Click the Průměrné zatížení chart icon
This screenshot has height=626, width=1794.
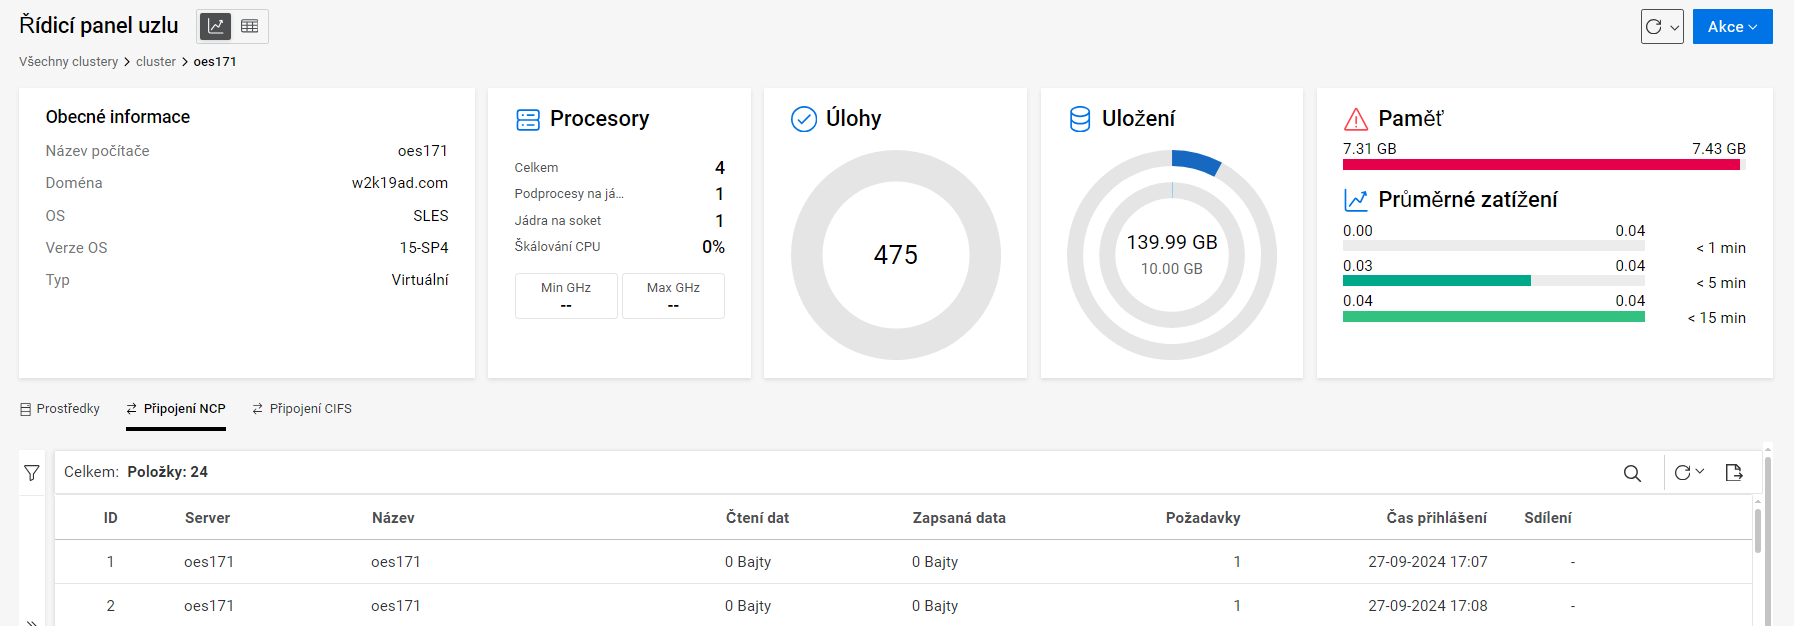coord(1356,200)
